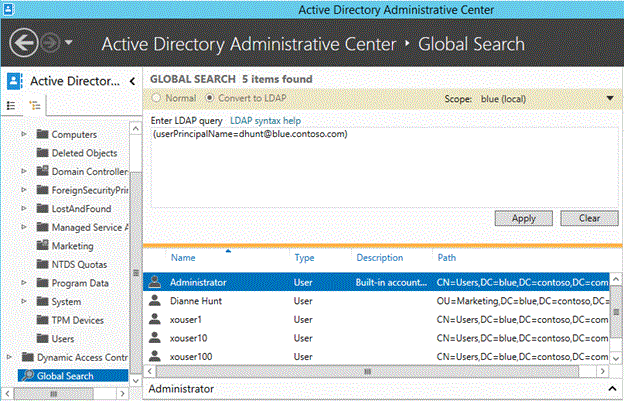Sort results by Type column header
The image size is (624, 401).
point(304,258)
